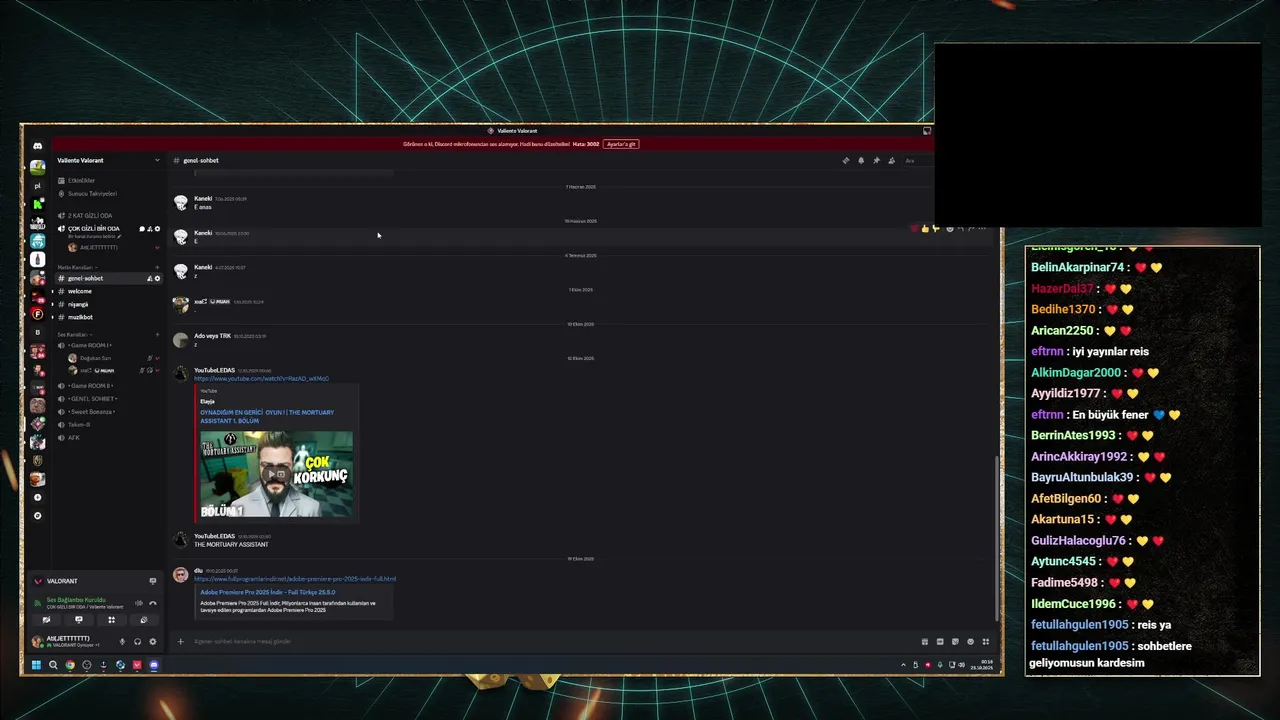1280x720 pixels.
Task: Open the YouTube watch link
Action: pos(261,379)
